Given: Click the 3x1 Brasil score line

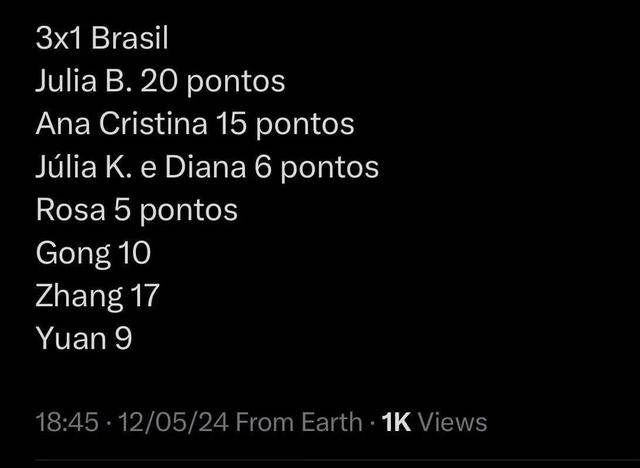Looking at the screenshot, I should click(x=101, y=39).
